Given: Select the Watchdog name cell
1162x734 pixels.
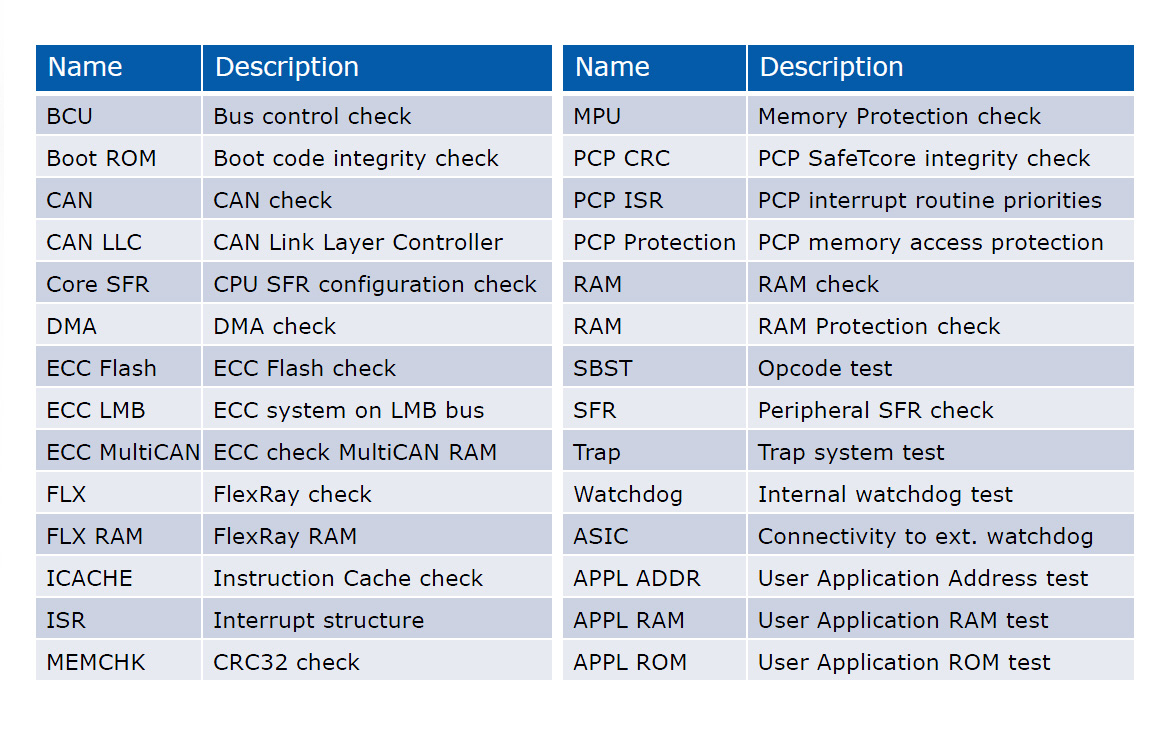Looking at the screenshot, I should pos(628,494).
